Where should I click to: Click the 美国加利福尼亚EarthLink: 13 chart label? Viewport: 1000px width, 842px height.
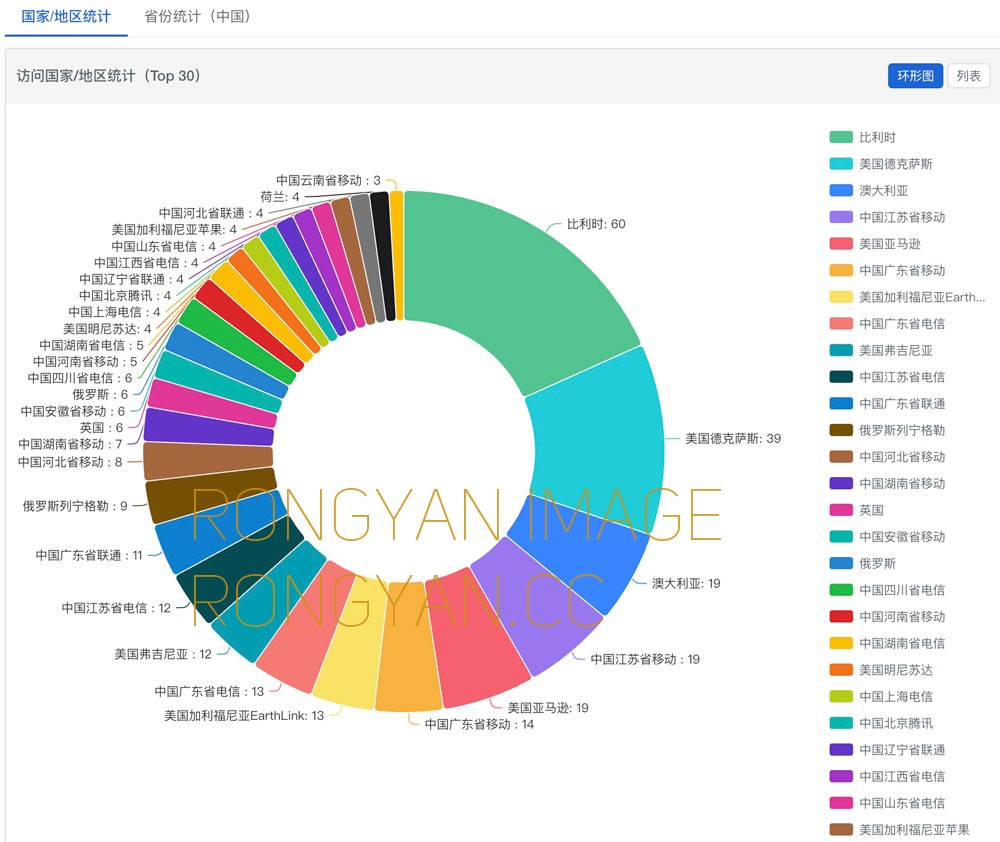point(244,715)
